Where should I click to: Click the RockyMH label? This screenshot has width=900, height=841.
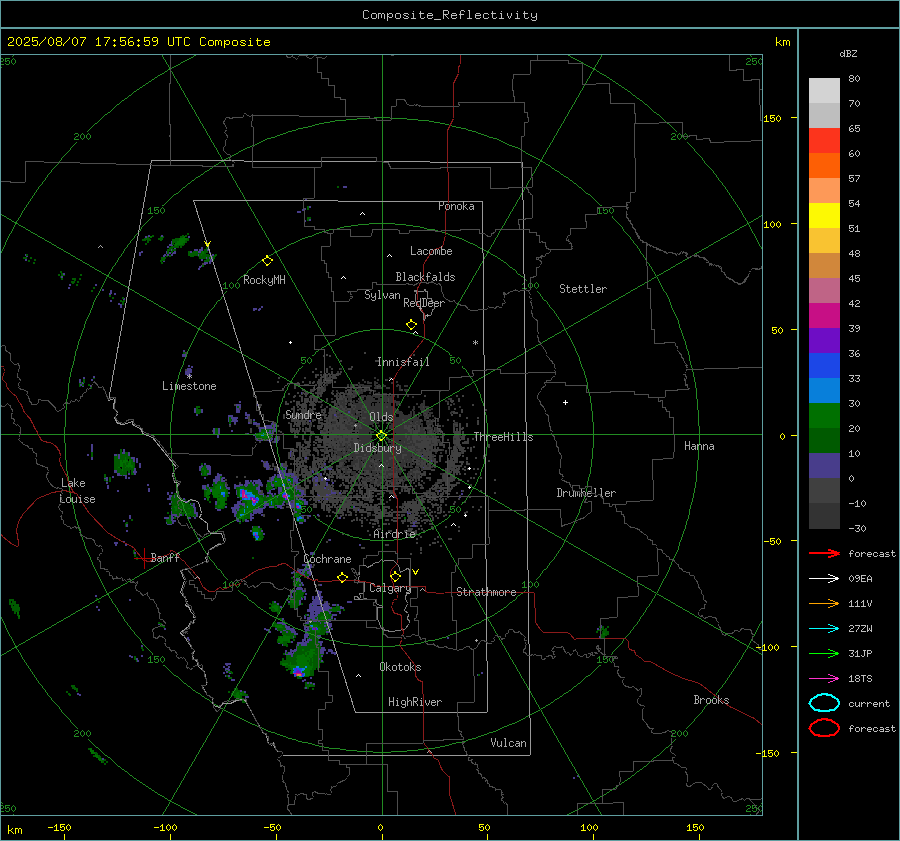[264, 280]
